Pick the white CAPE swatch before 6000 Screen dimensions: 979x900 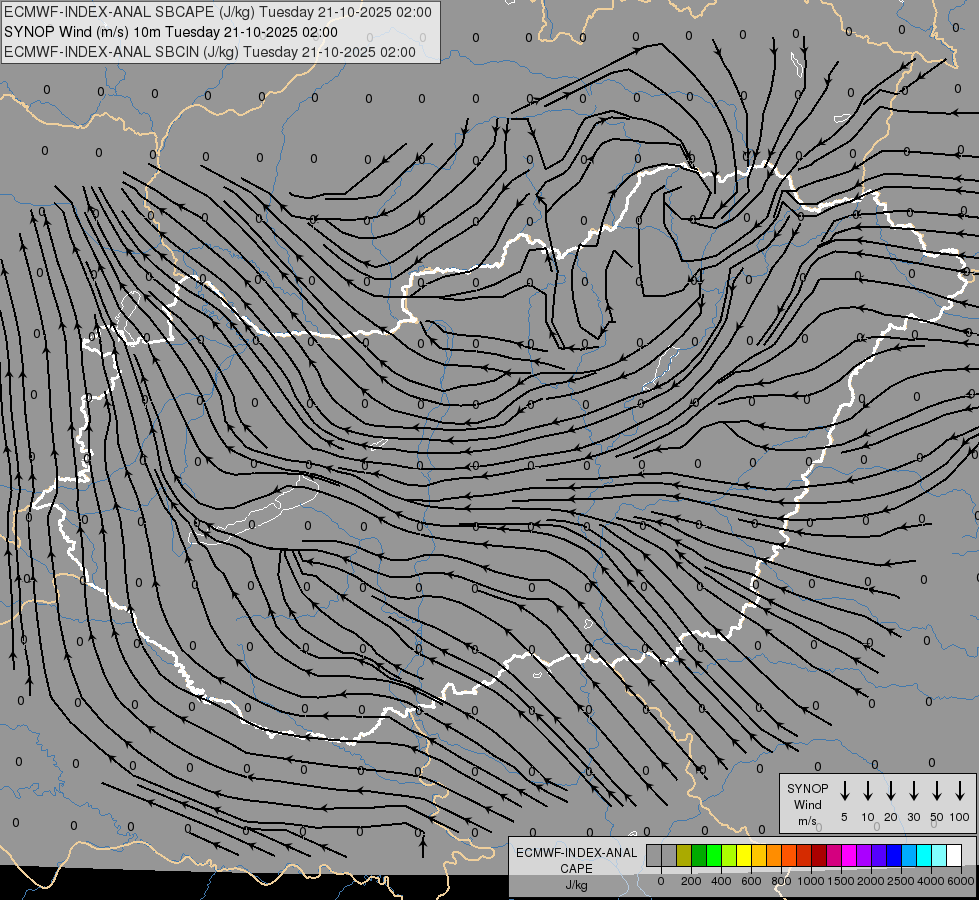(954, 855)
